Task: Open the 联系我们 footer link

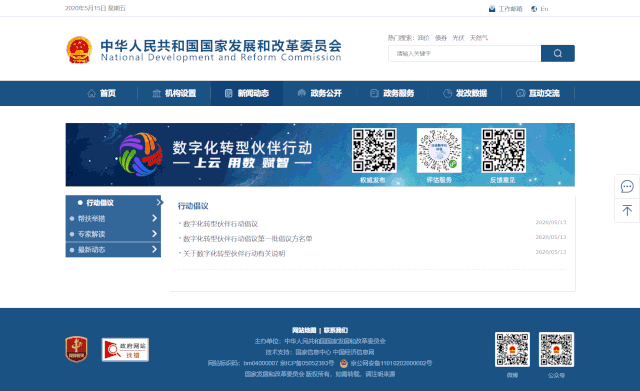Action: (x=336, y=330)
